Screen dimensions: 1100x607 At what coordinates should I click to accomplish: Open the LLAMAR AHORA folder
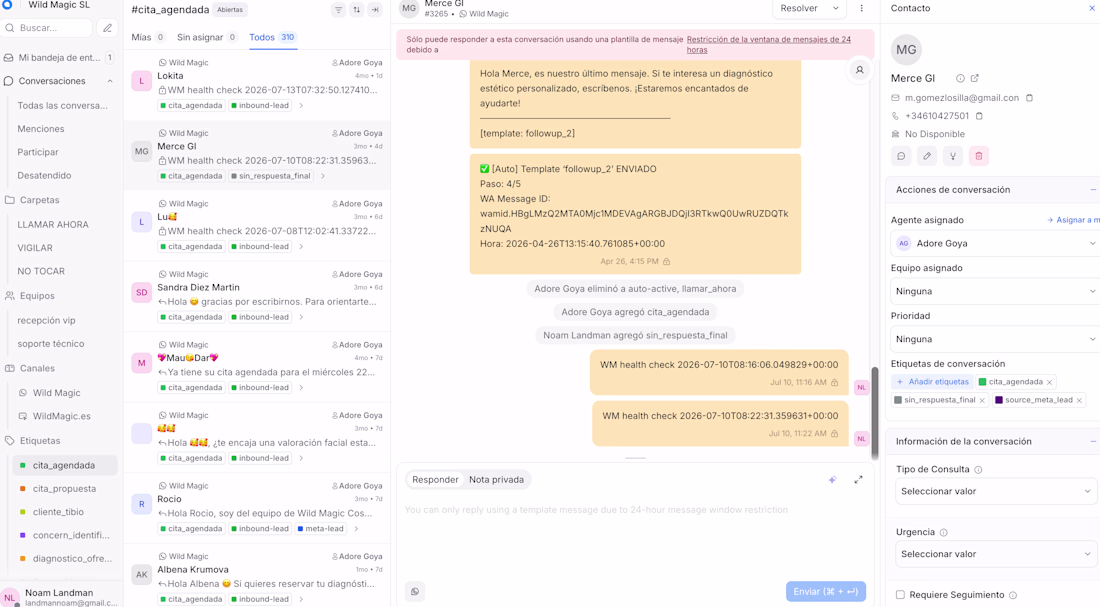[53, 225]
